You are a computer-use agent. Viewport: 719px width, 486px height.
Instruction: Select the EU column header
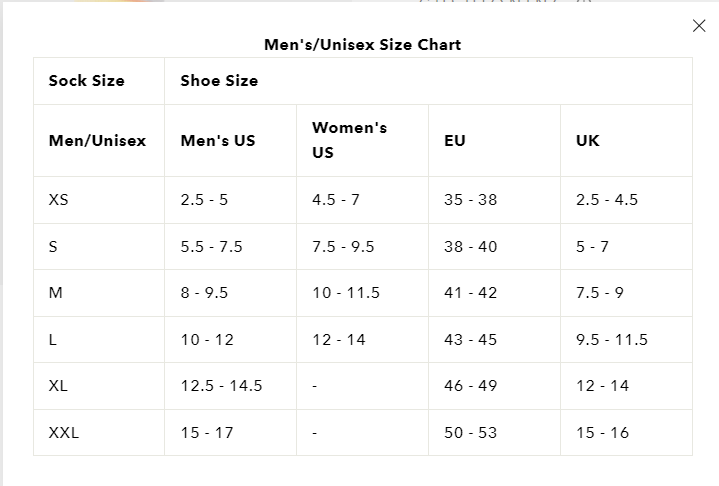pyautogui.click(x=455, y=141)
